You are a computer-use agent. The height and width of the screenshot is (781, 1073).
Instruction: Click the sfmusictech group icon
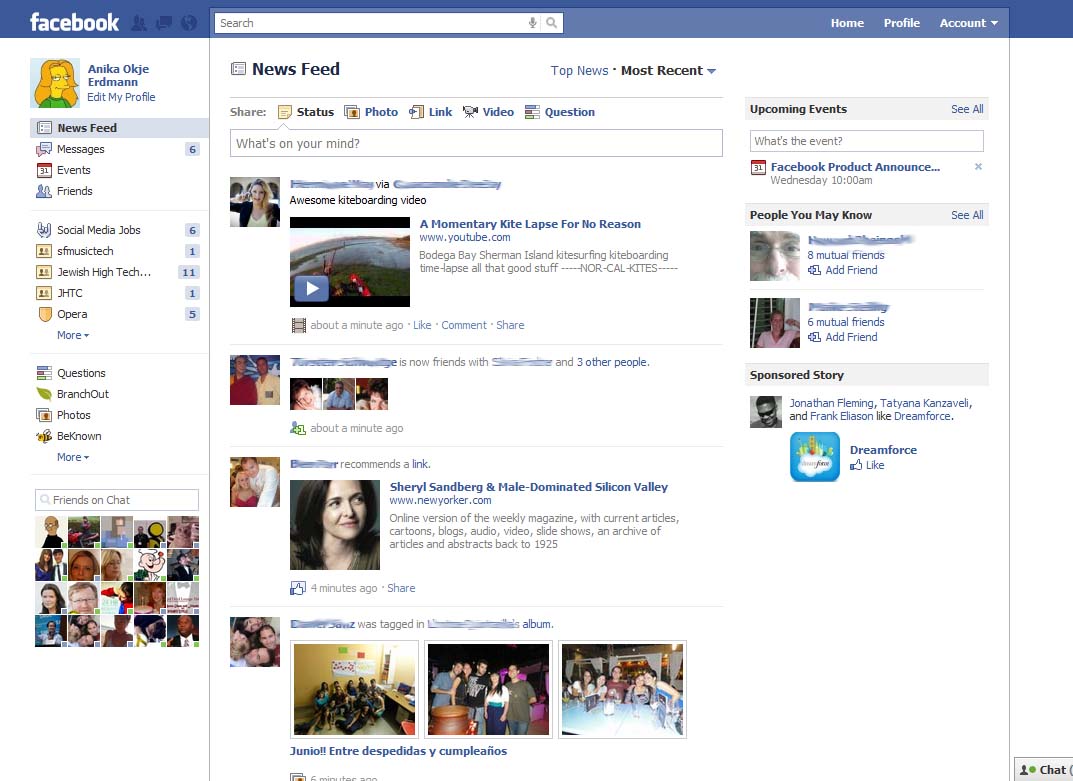click(x=44, y=251)
